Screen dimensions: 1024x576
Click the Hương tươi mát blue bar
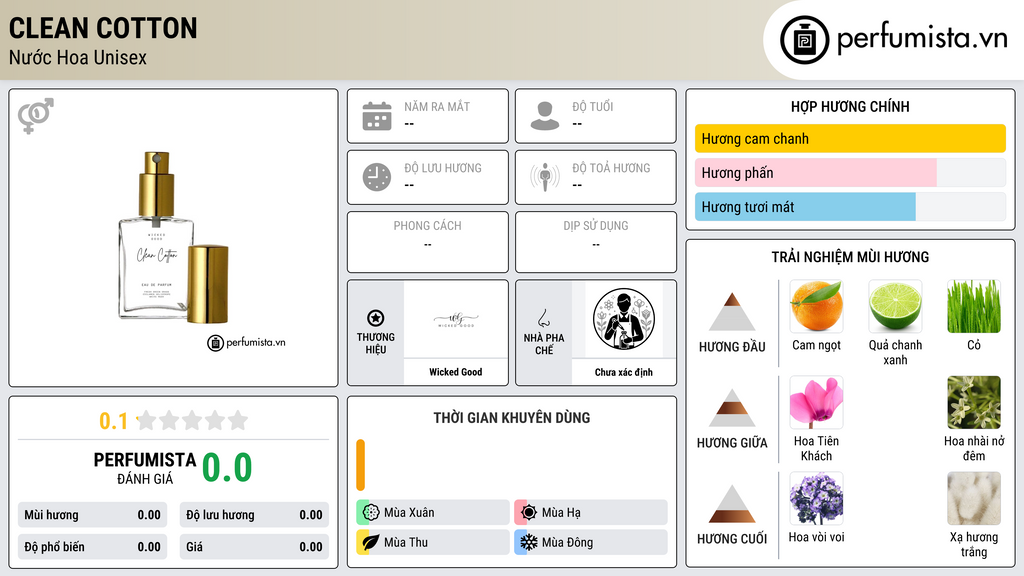(x=805, y=207)
